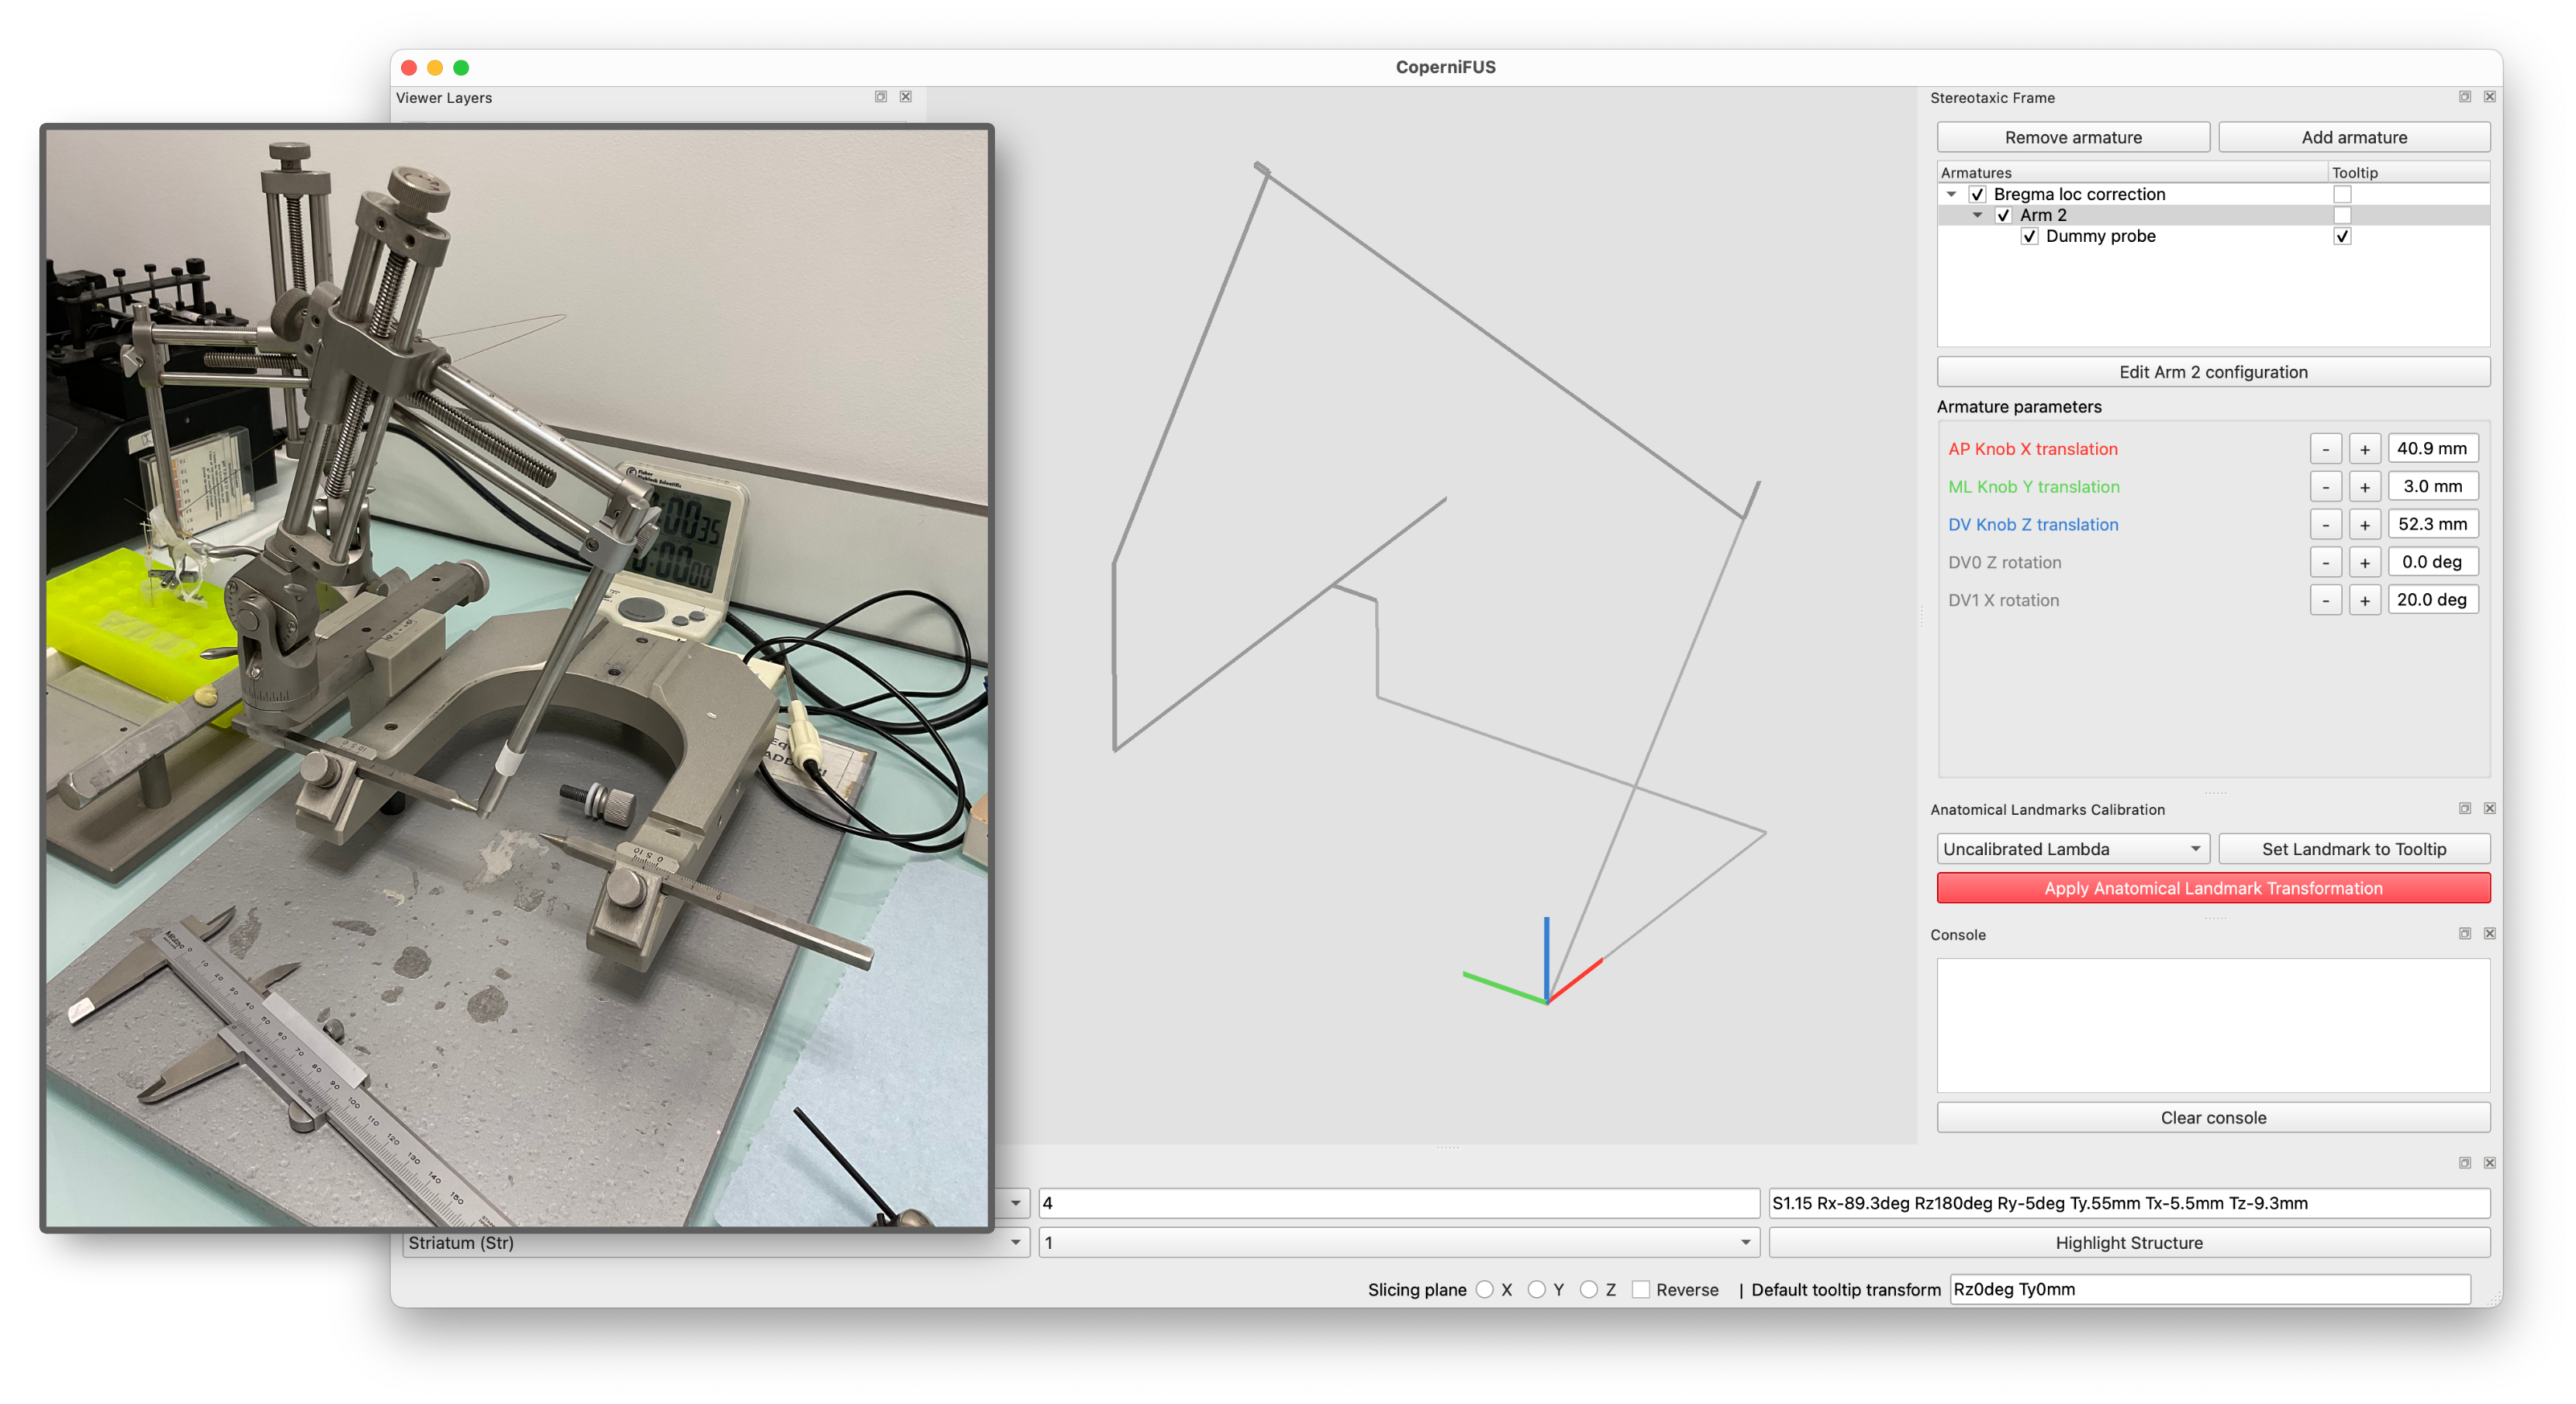Apply Anatomical Landmark Transformation
Screen dimensions: 2576x1404
[2213, 888]
